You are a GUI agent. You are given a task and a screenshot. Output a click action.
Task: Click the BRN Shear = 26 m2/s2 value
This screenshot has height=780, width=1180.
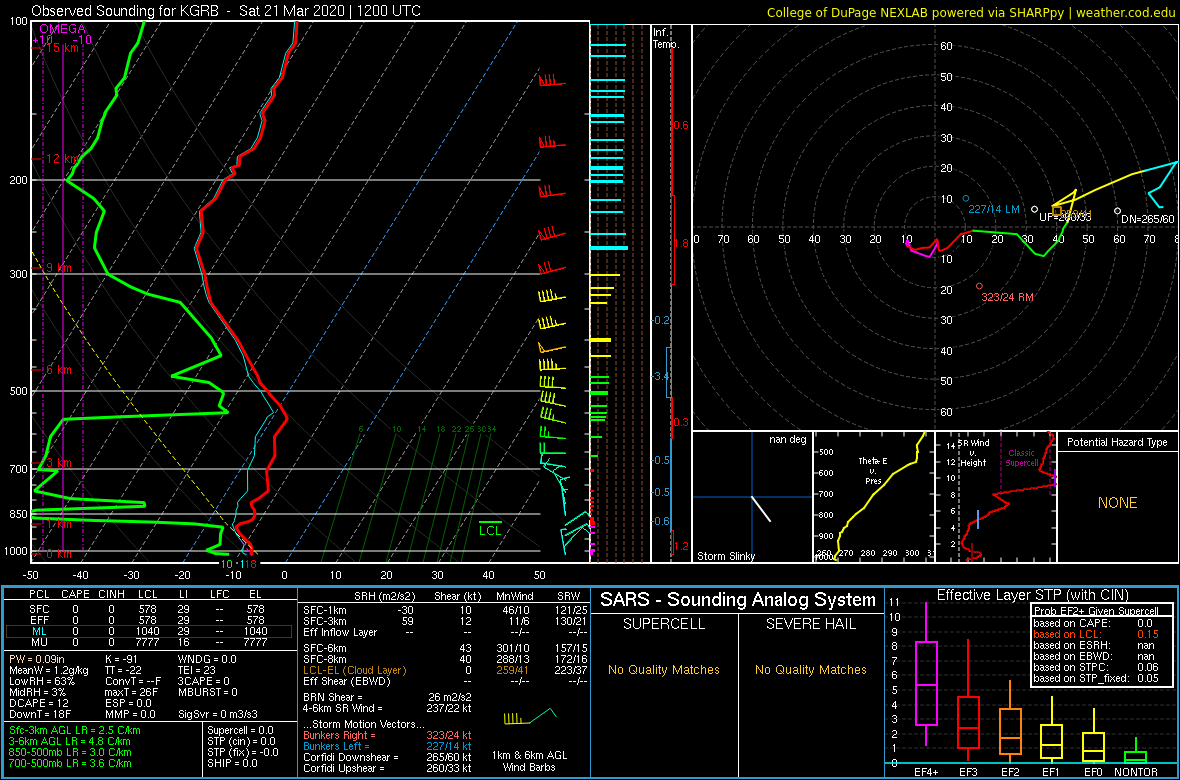coord(387,699)
